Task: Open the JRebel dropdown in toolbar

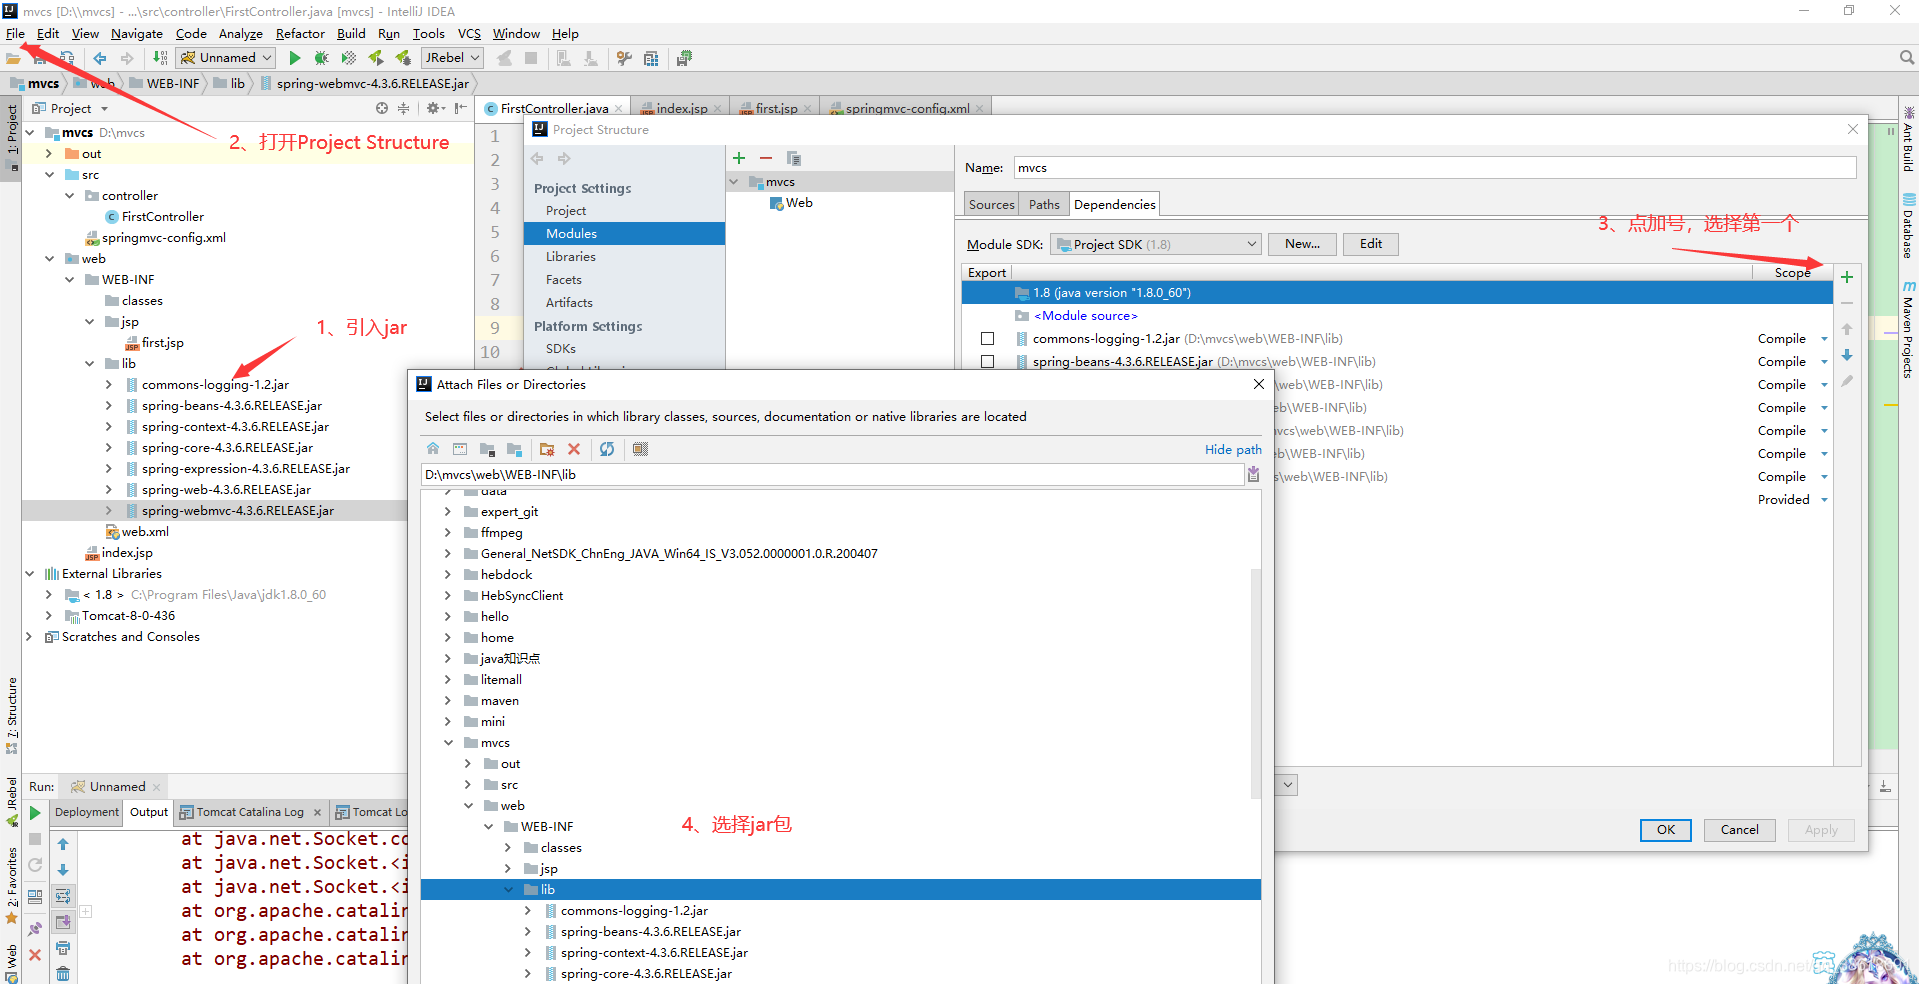Action: [453, 58]
